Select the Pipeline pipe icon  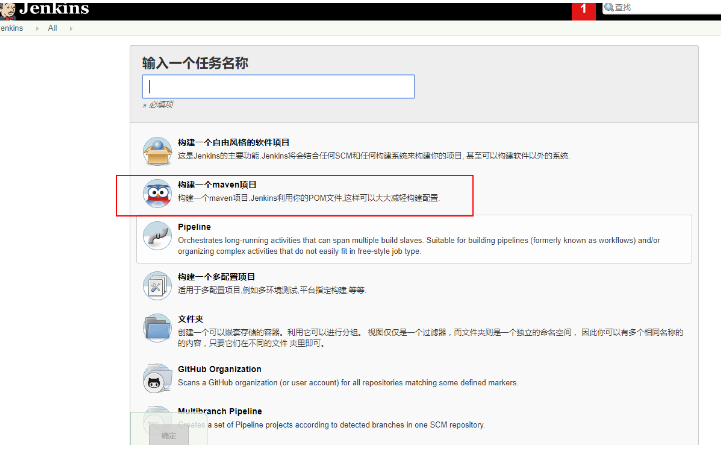click(x=157, y=236)
